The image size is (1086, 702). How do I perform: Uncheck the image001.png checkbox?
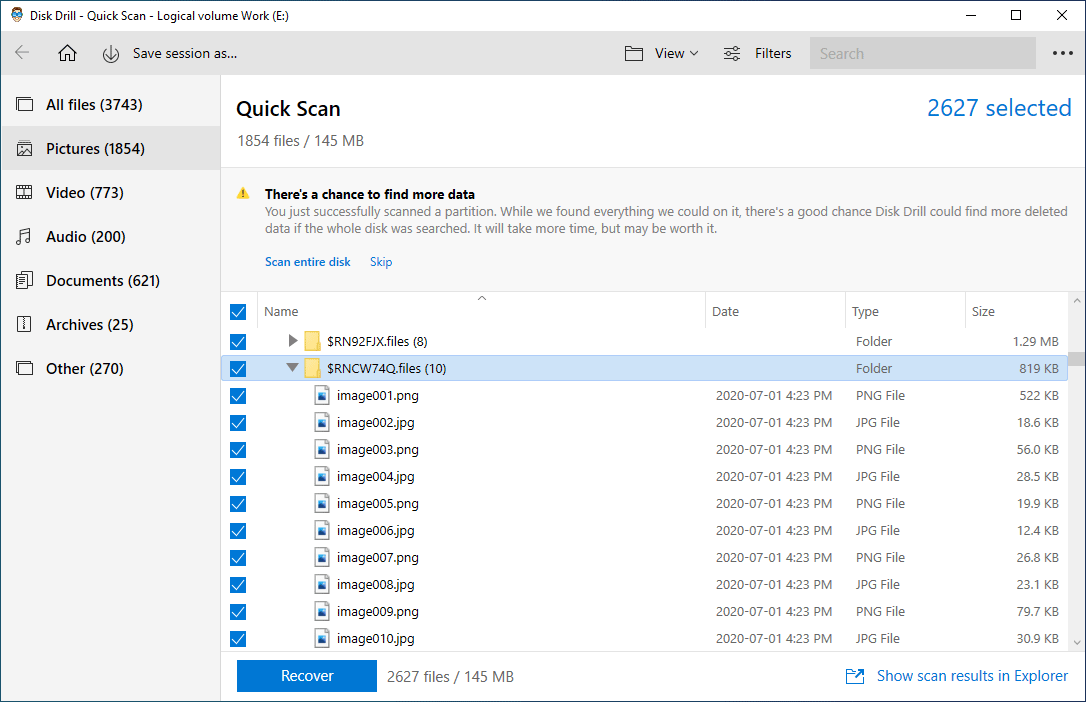point(238,395)
